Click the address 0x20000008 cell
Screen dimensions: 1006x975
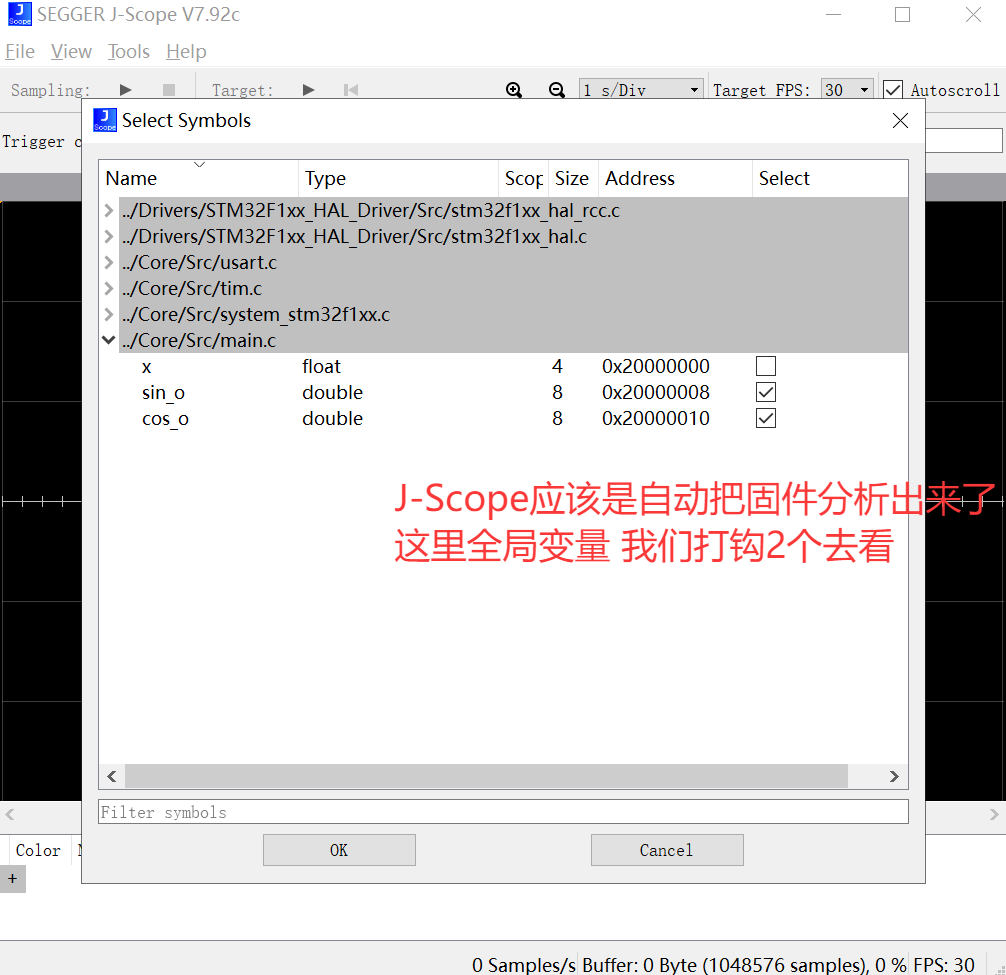656,392
